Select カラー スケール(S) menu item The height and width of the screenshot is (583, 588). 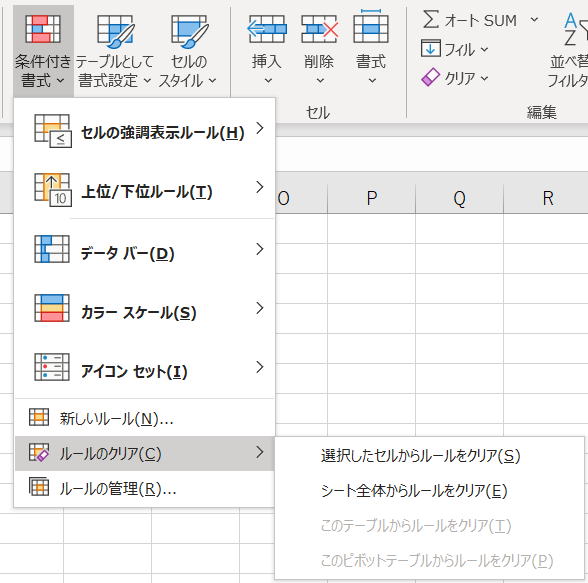click(144, 308)
